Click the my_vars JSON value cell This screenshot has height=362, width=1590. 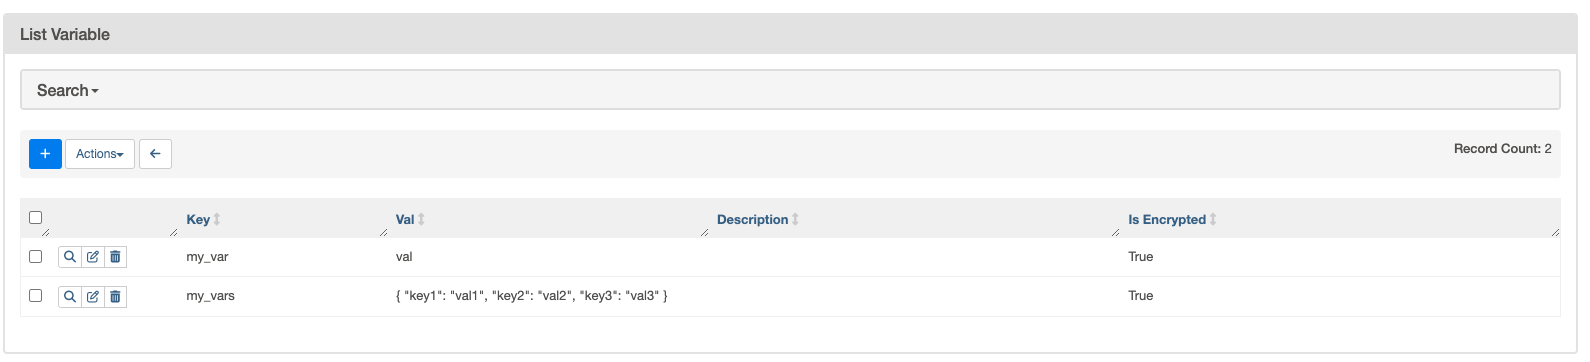532,296
